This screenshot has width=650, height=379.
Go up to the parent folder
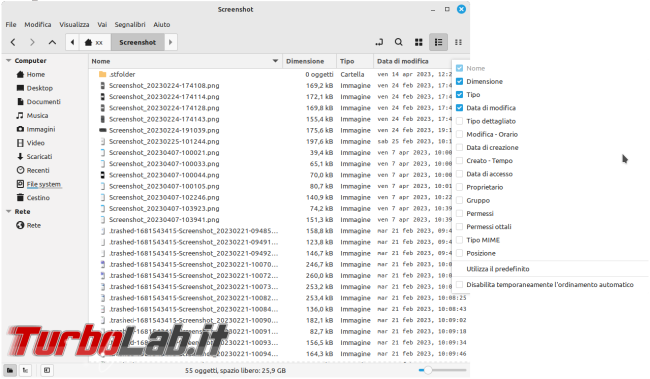52,42
